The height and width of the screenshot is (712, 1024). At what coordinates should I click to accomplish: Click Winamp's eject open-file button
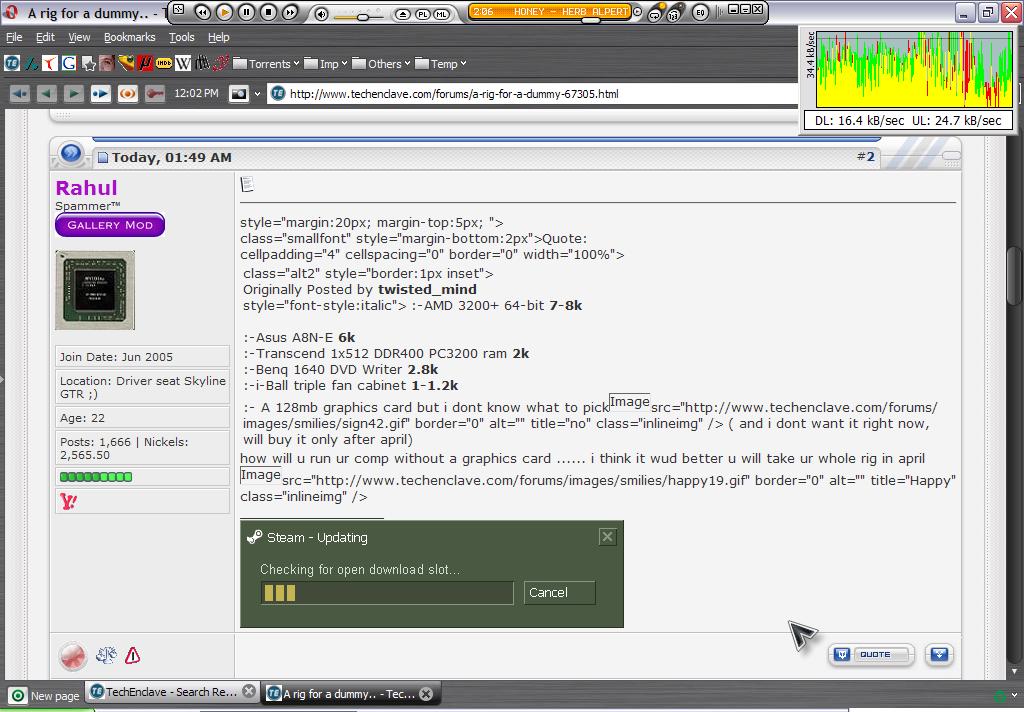click(x=403, y=14)
